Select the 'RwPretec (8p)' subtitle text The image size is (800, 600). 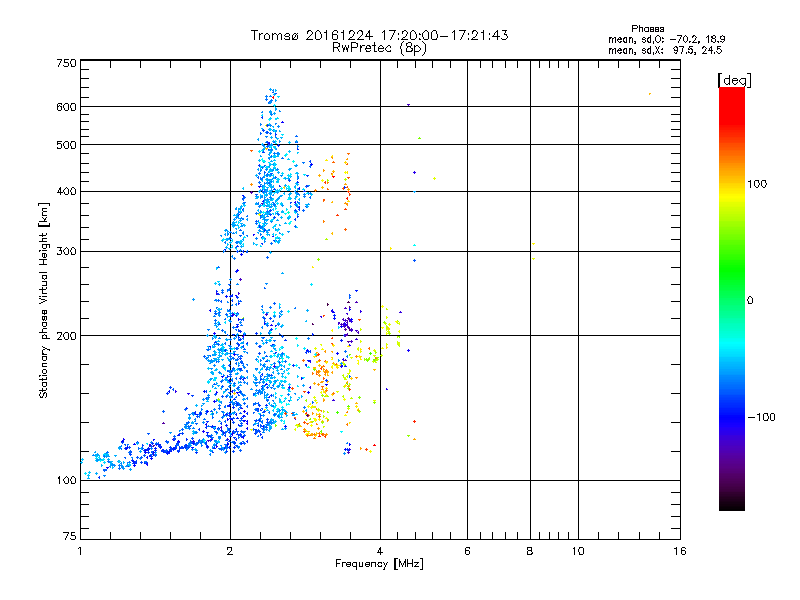379,48
